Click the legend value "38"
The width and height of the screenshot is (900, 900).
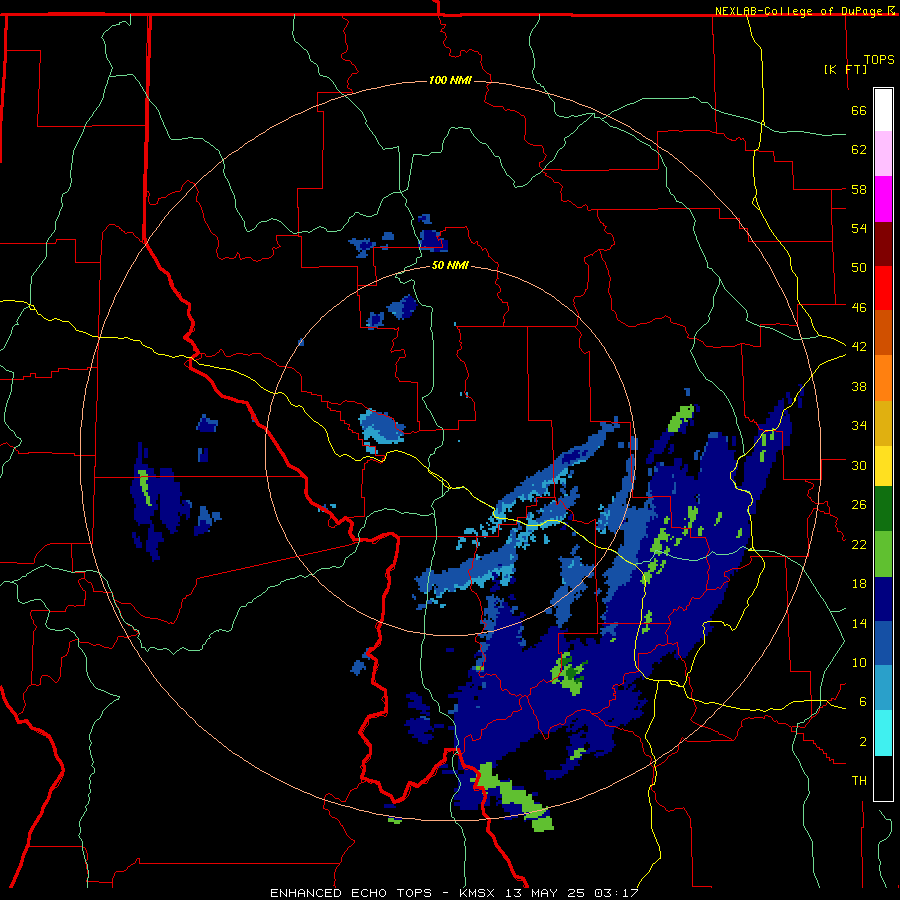click(859, 386)
